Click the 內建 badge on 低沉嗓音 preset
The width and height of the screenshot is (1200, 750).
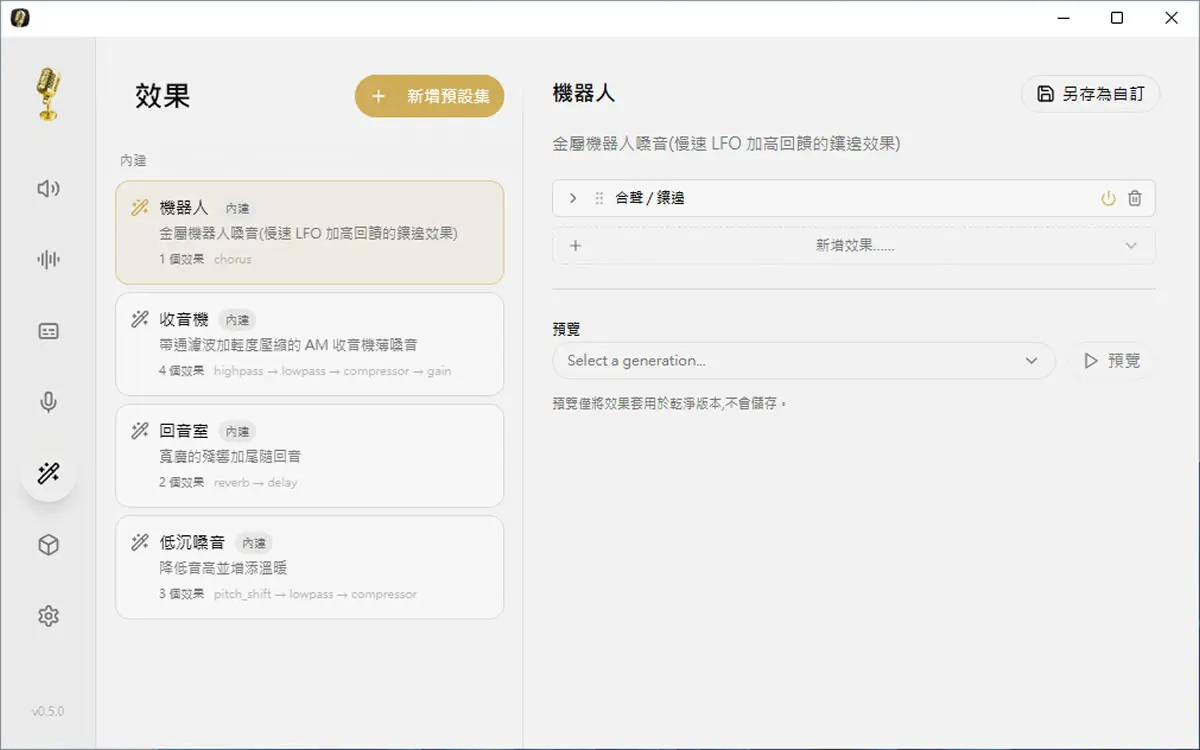click(254, 543)
